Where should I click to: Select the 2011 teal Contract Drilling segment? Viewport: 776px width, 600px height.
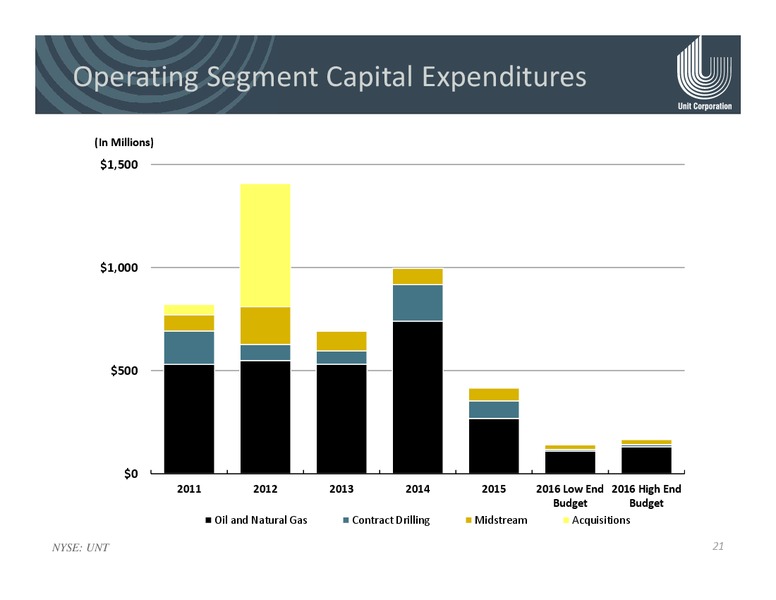click(x=189, y=348)
